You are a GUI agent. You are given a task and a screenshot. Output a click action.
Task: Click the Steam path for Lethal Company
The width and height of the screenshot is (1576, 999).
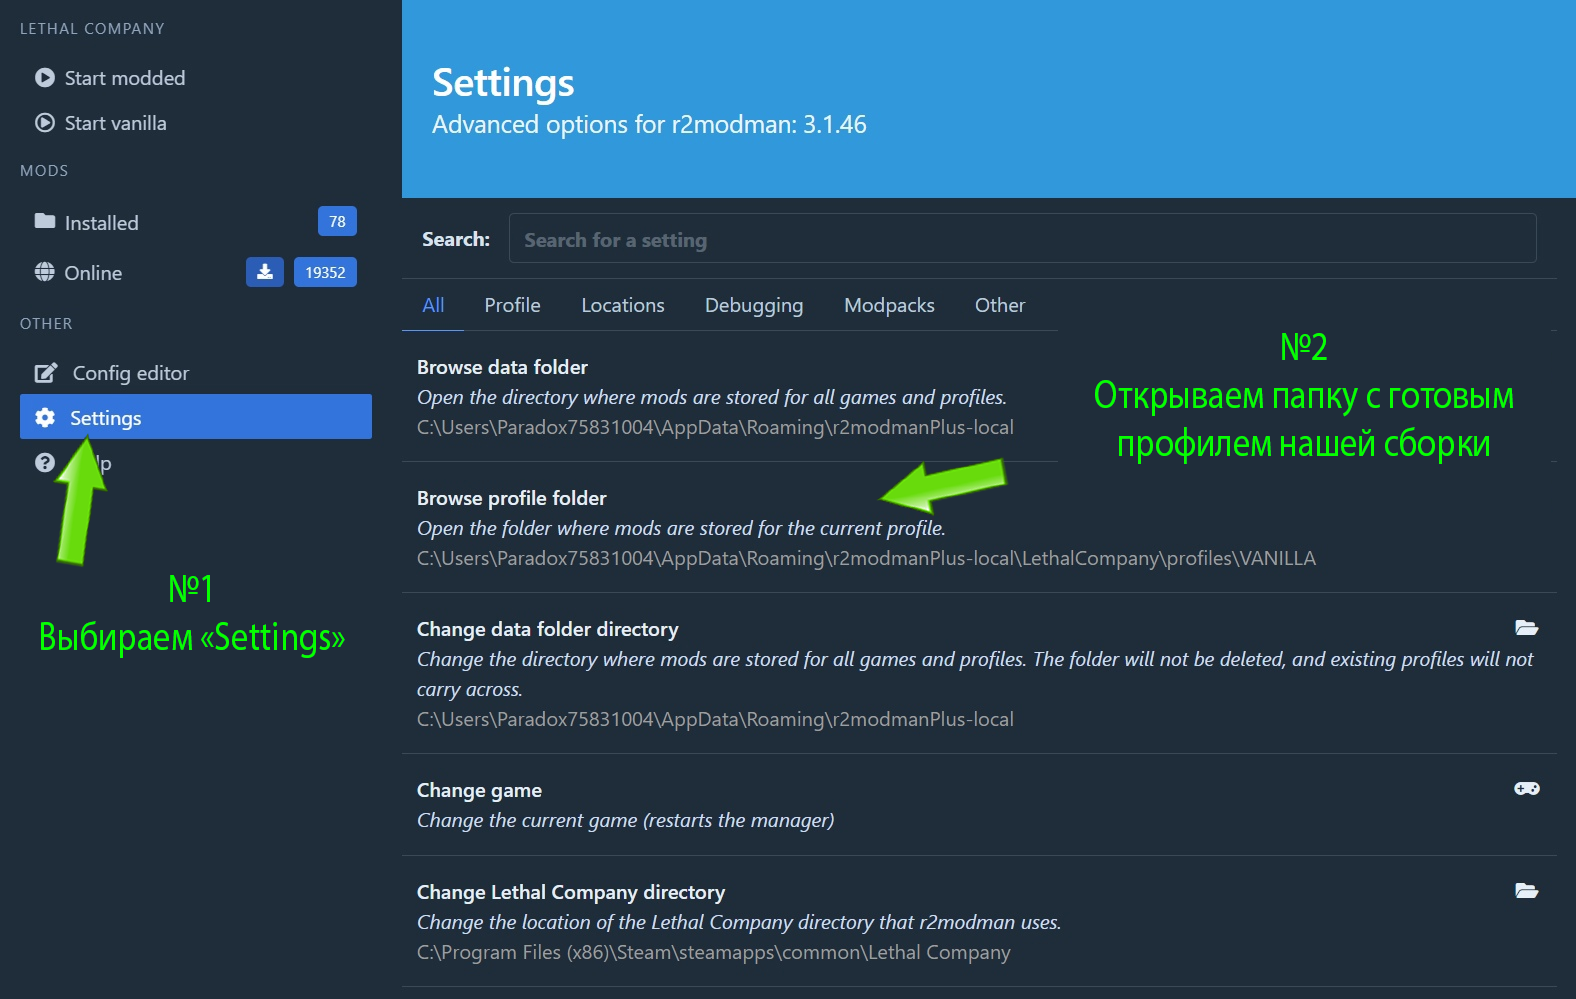tap(714, 952)
